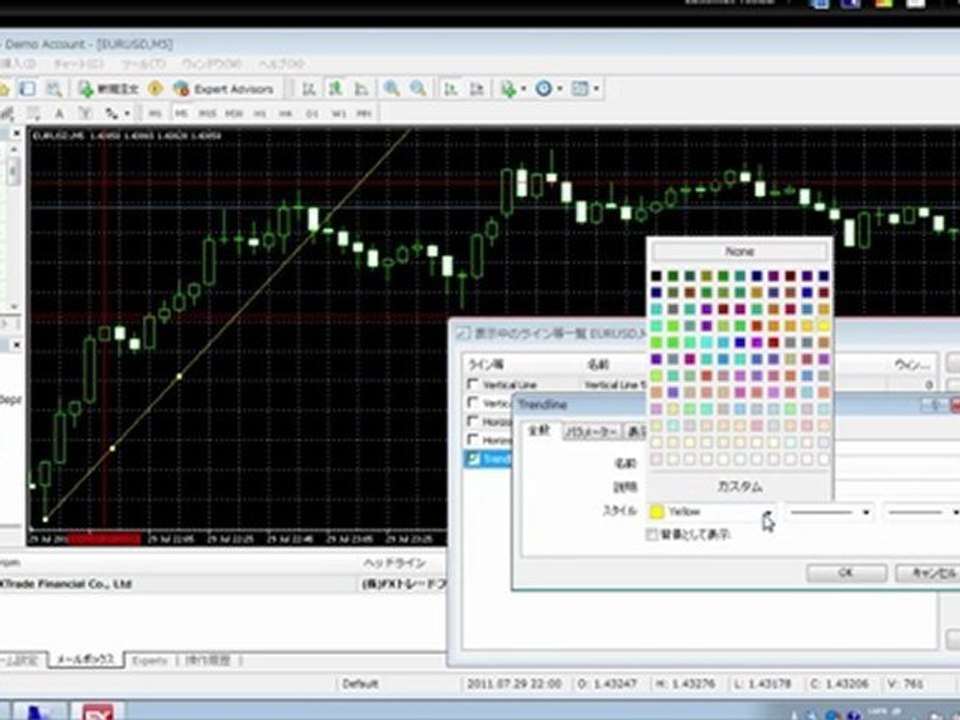
Task: Open the ツール(T) menu
Action: coord(143,64)
